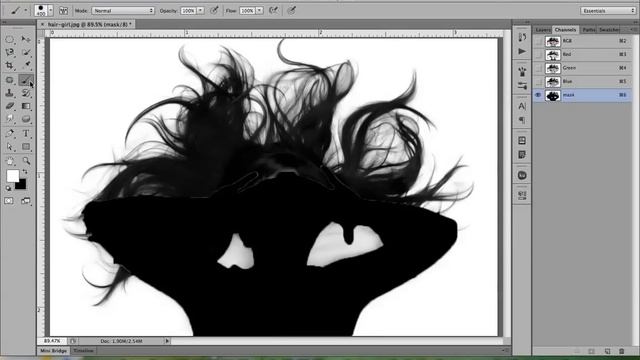Select the Healing Brush tool

point(9,80)
